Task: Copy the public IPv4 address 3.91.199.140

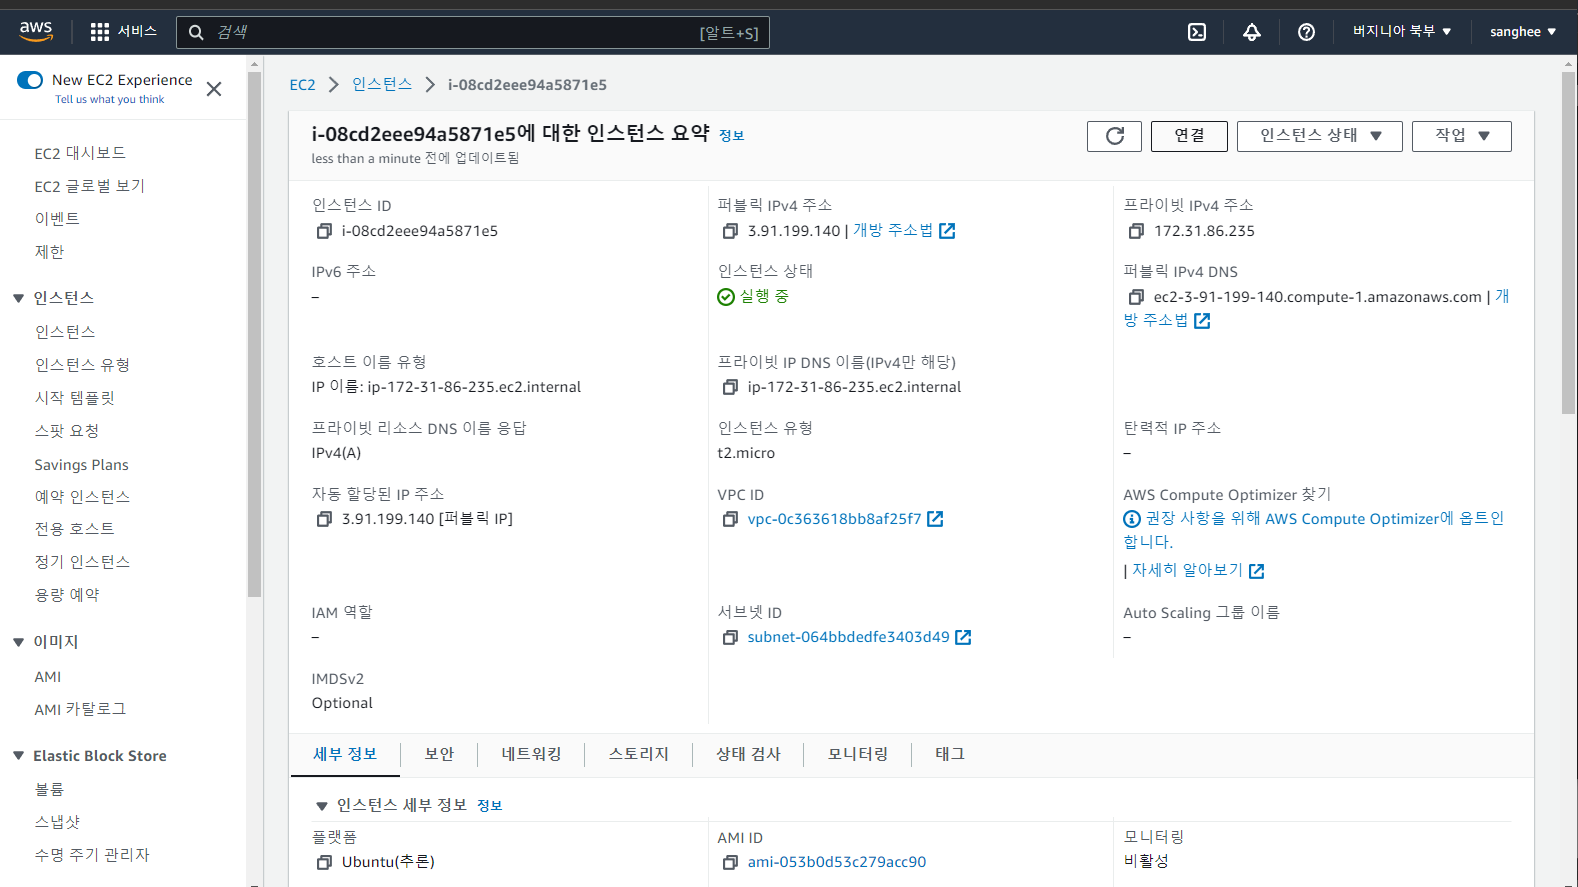Action: (x=730, y=231)
